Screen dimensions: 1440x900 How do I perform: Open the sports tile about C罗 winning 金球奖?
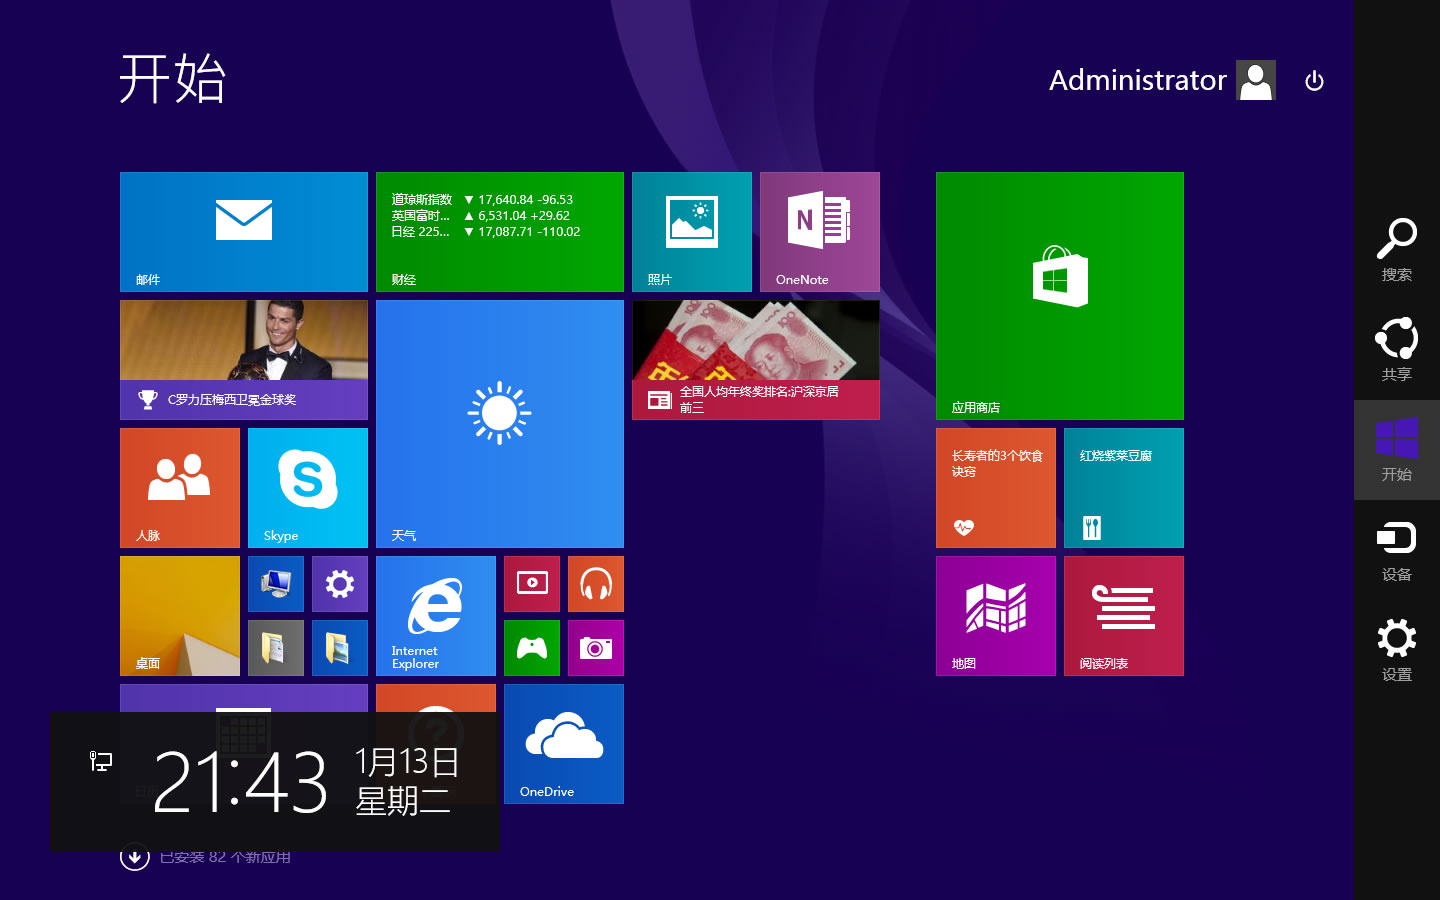tap(244, 360)
